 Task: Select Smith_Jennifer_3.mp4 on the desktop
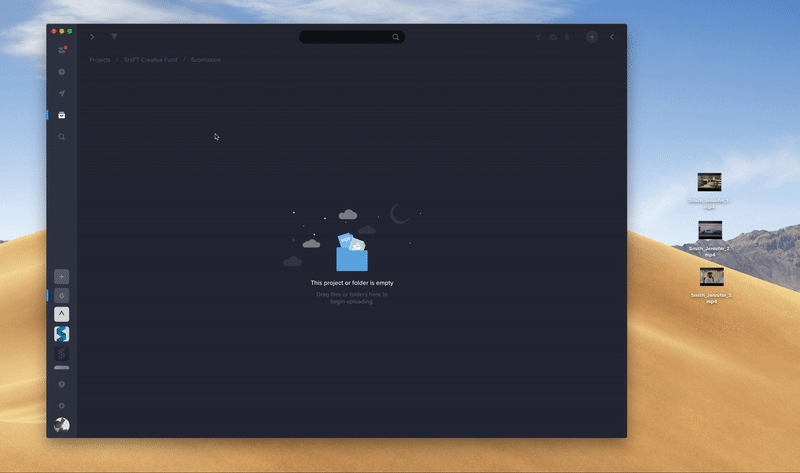pyautogui.click(x=711, y=286)
